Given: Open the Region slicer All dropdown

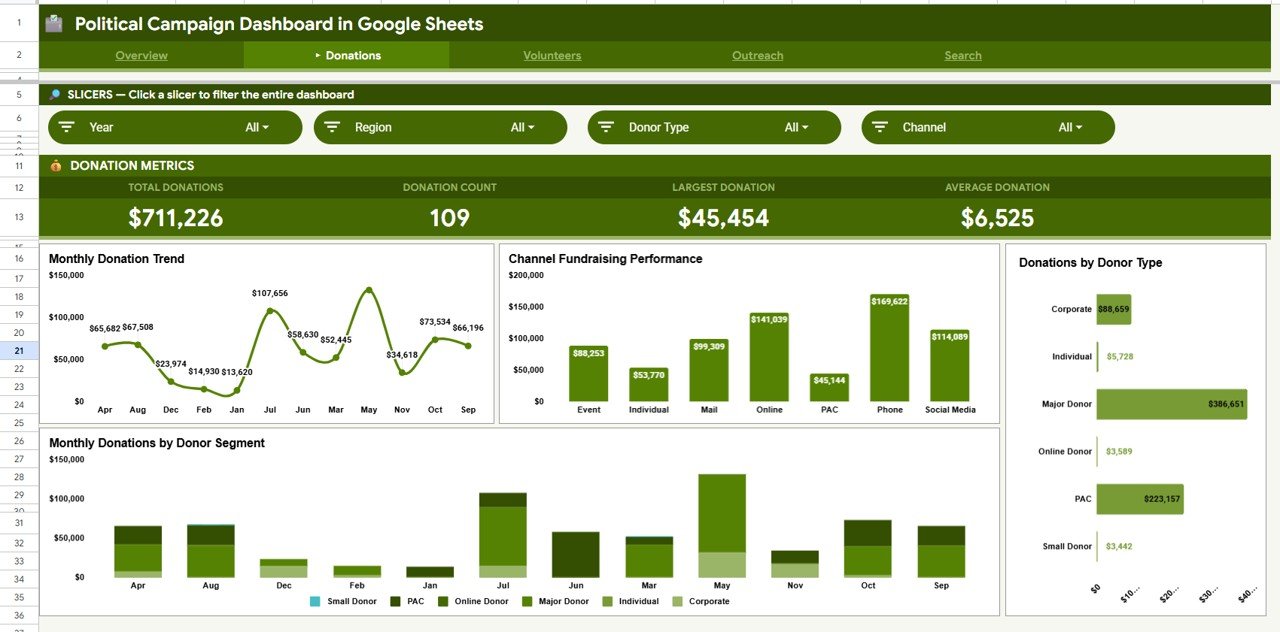Looking at the screenshot, I should tap(522, 127).
